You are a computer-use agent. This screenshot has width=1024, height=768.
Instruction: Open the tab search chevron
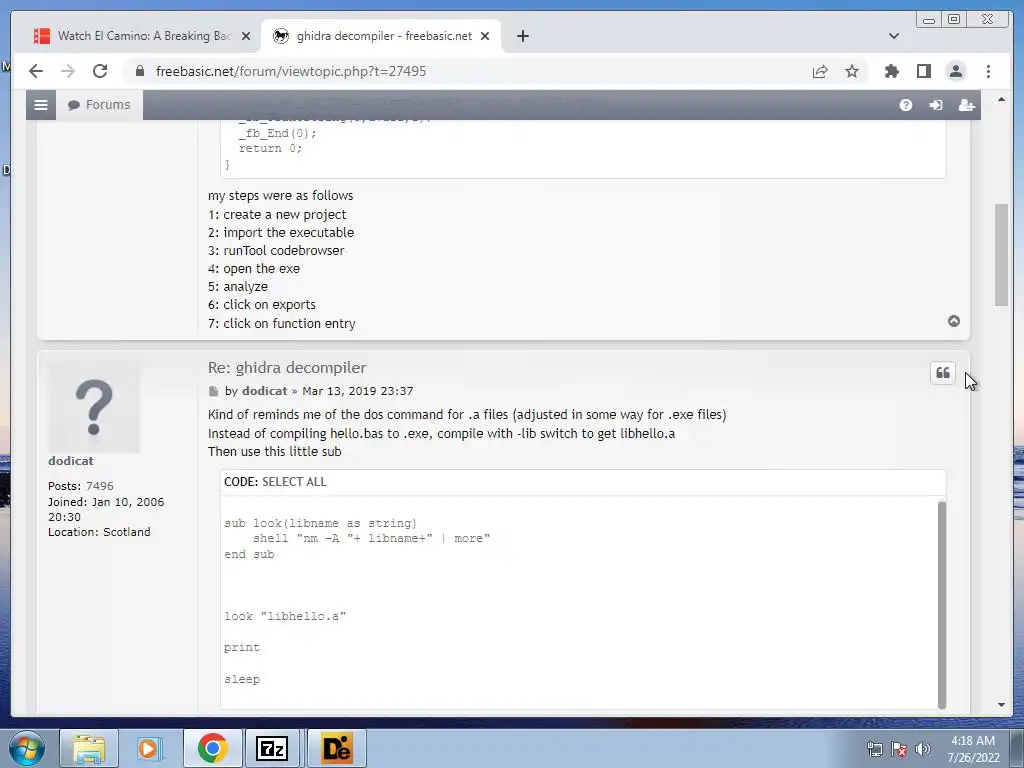[894, 36]
